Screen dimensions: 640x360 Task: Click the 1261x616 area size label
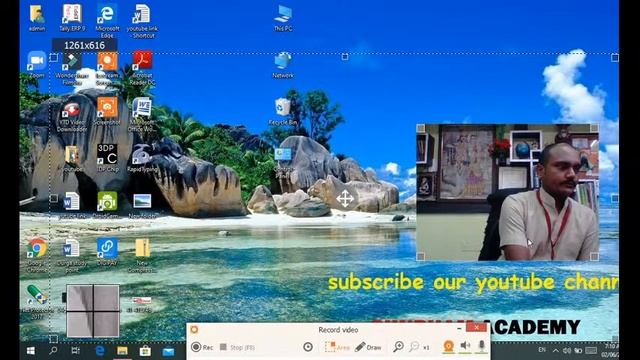pyautogui.click(x=84, y=45)
